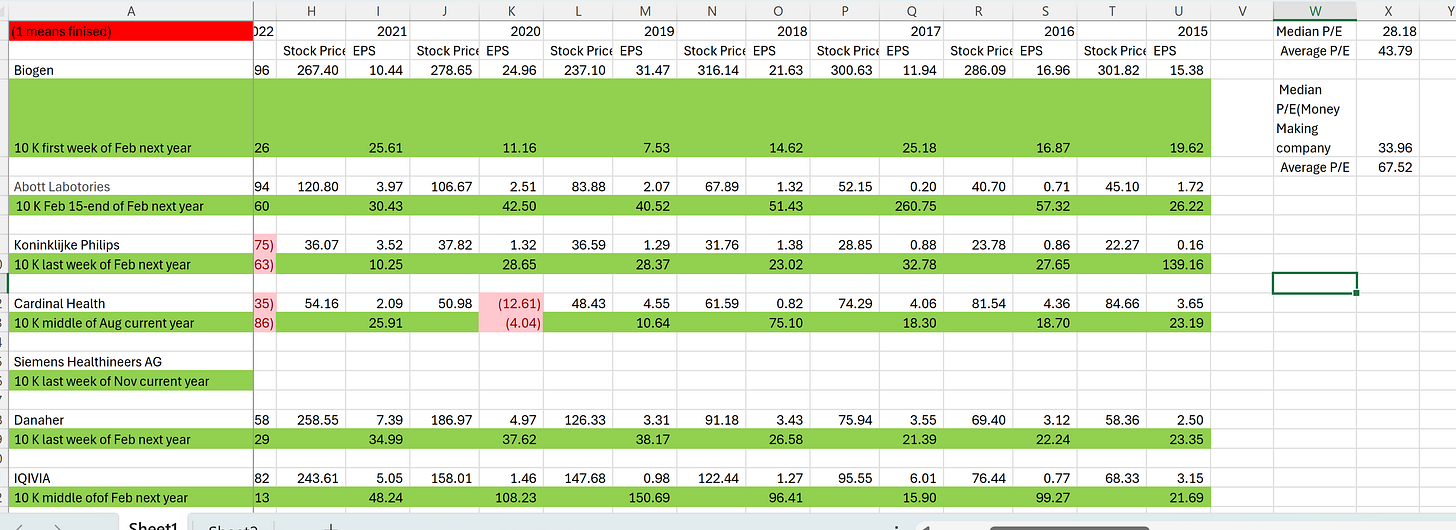Select column X header
Image resolution: width=1456 pixels, height=530 pixels.
point(1389,10)
